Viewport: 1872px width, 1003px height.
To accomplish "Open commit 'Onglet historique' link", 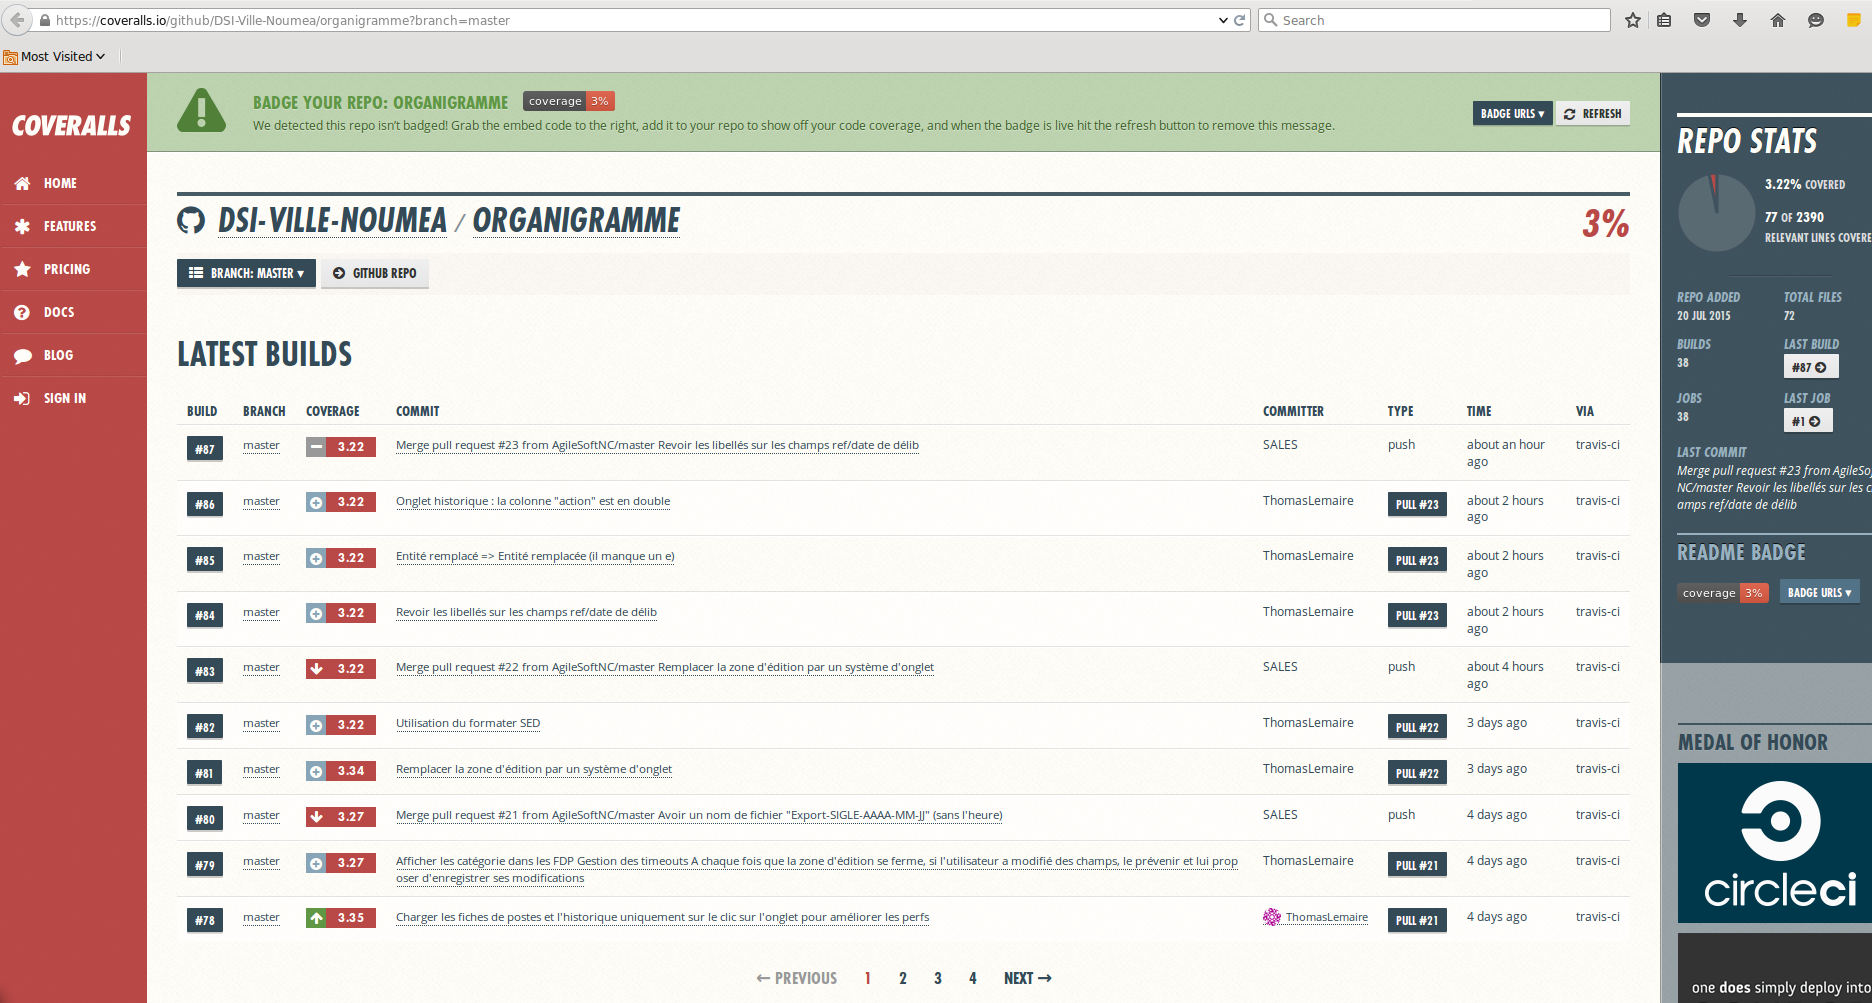I will pos(533,501).
